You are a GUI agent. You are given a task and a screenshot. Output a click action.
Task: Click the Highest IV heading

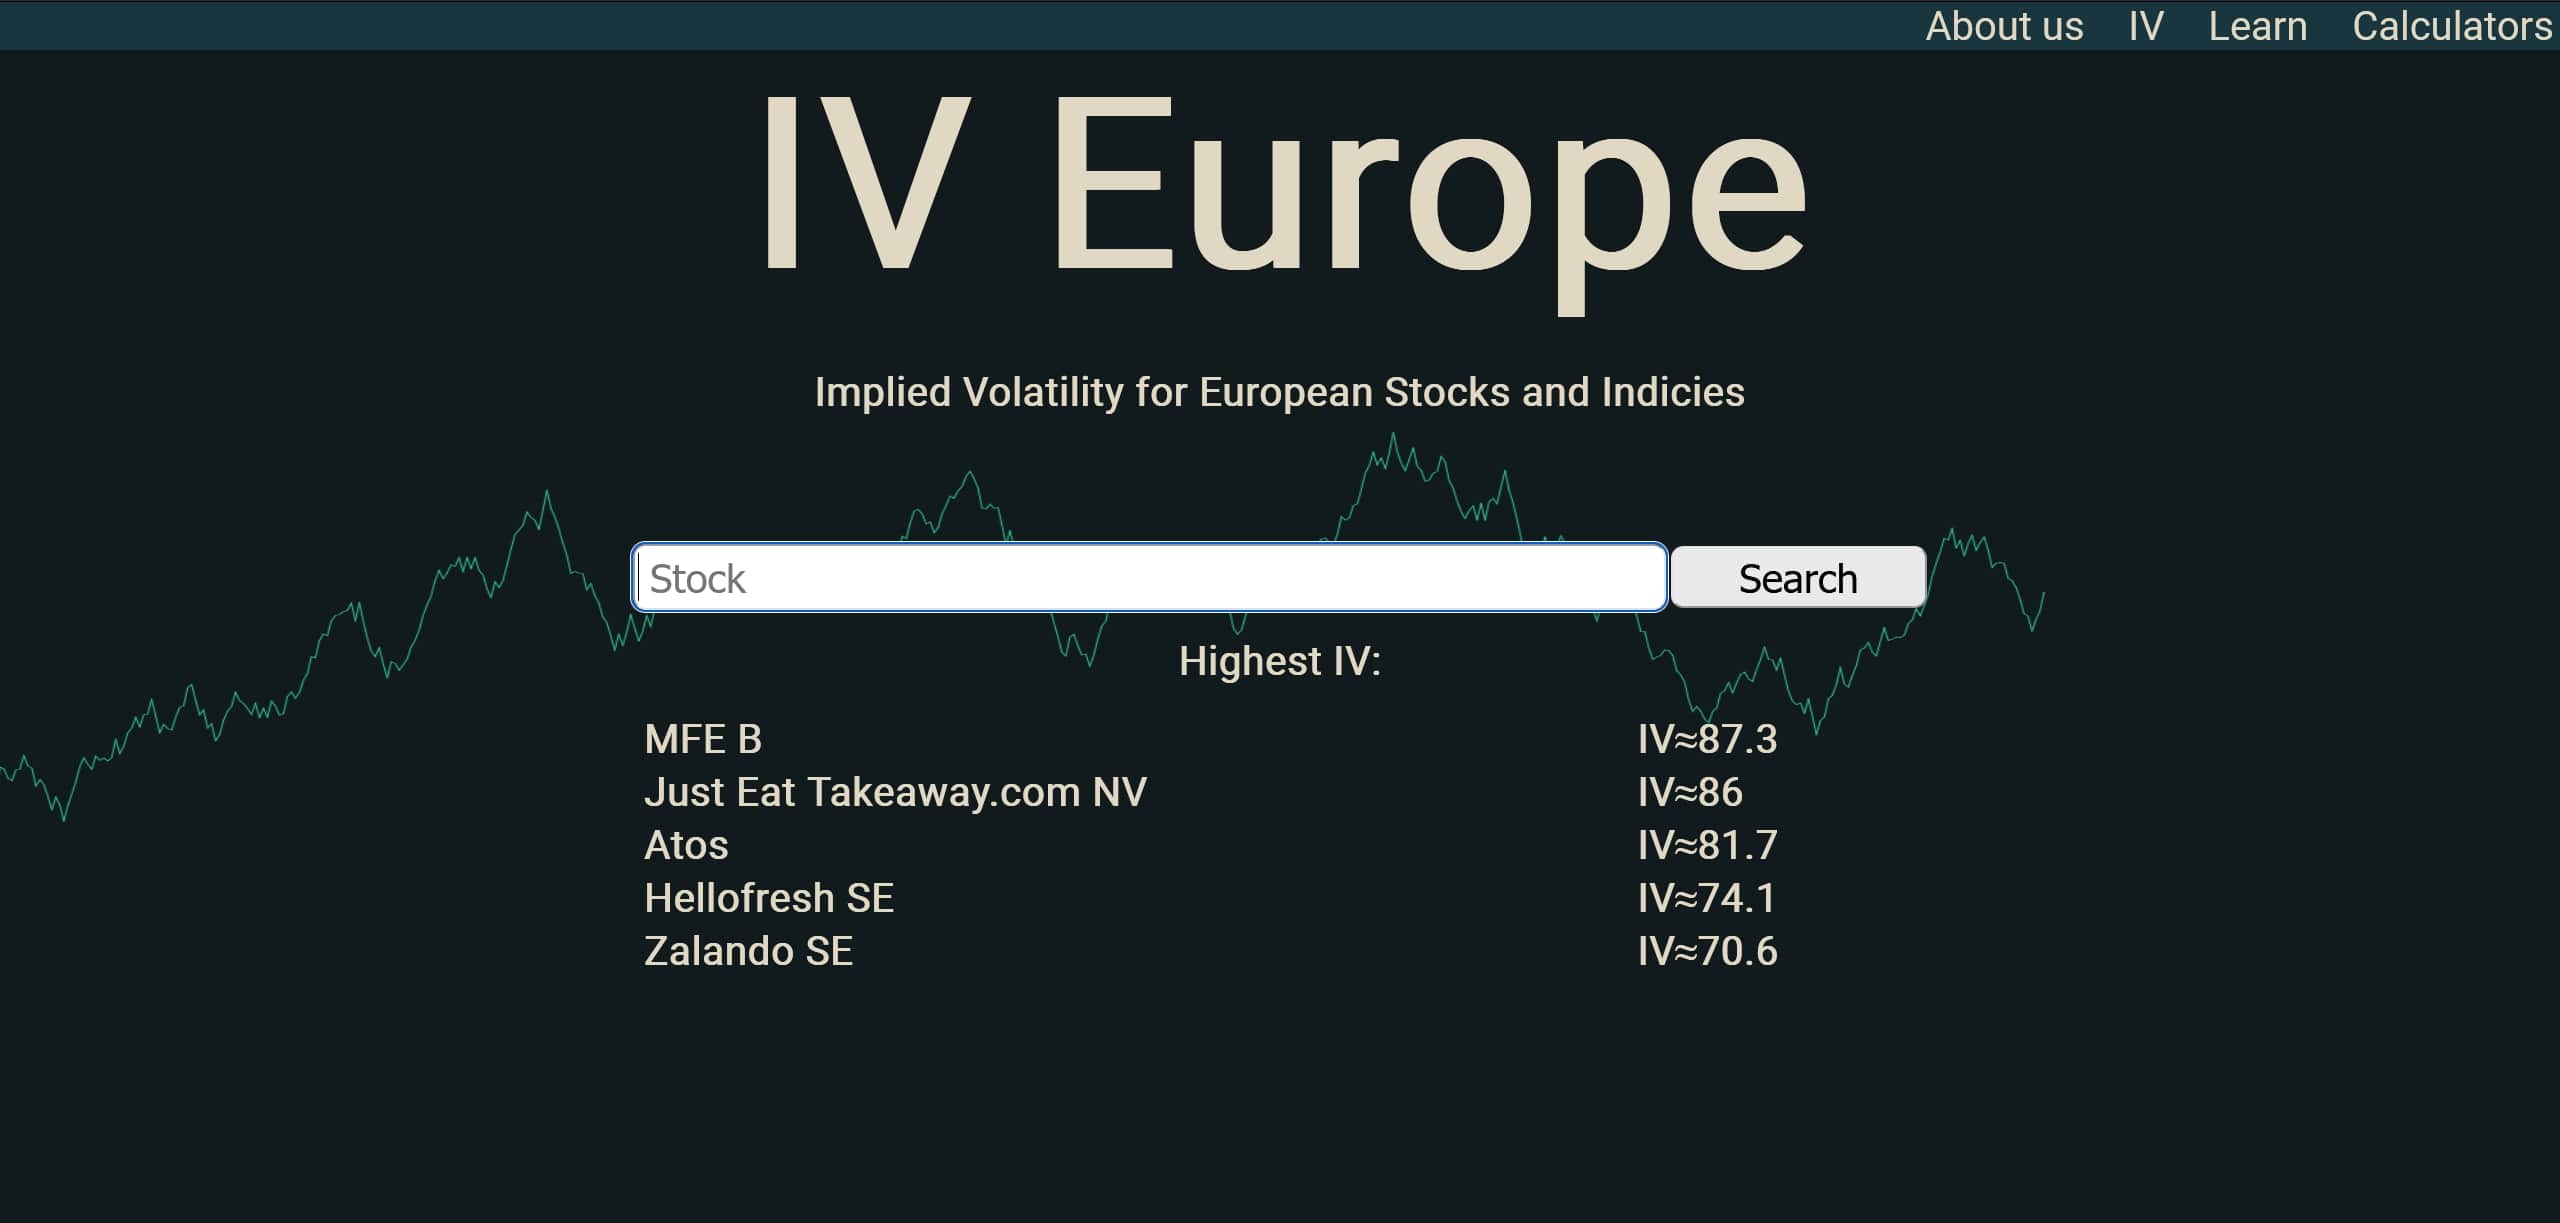(x=1280, y=661)
